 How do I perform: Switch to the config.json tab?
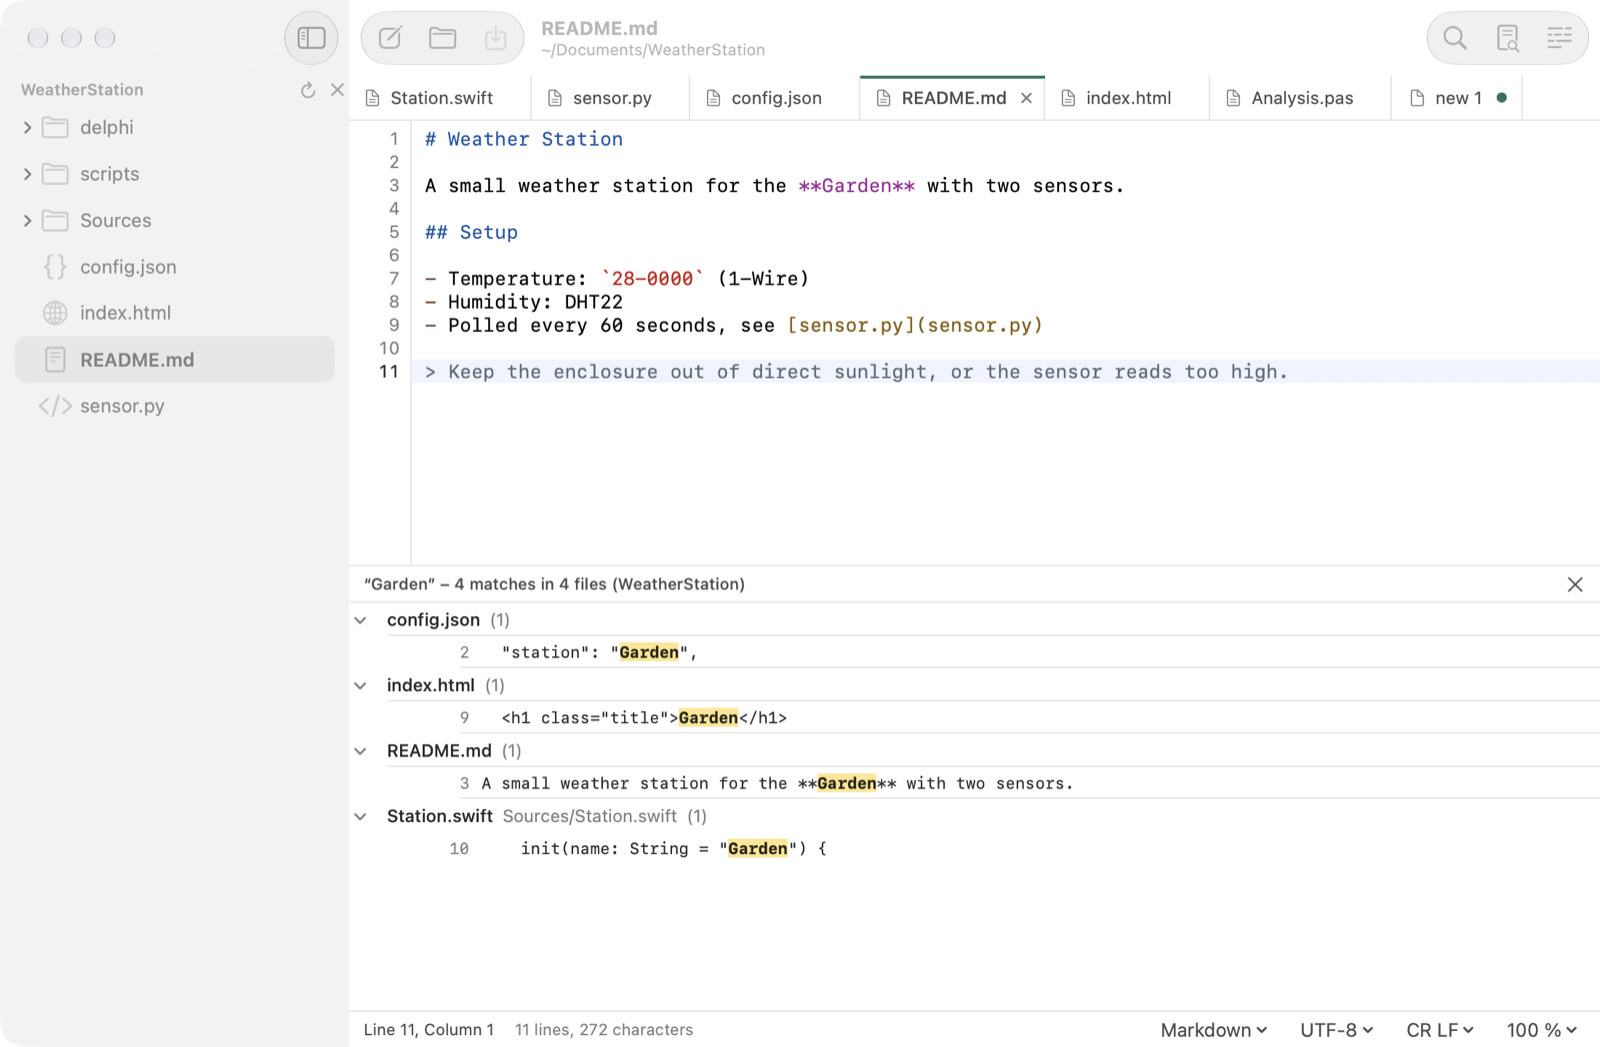coord(774,98)
